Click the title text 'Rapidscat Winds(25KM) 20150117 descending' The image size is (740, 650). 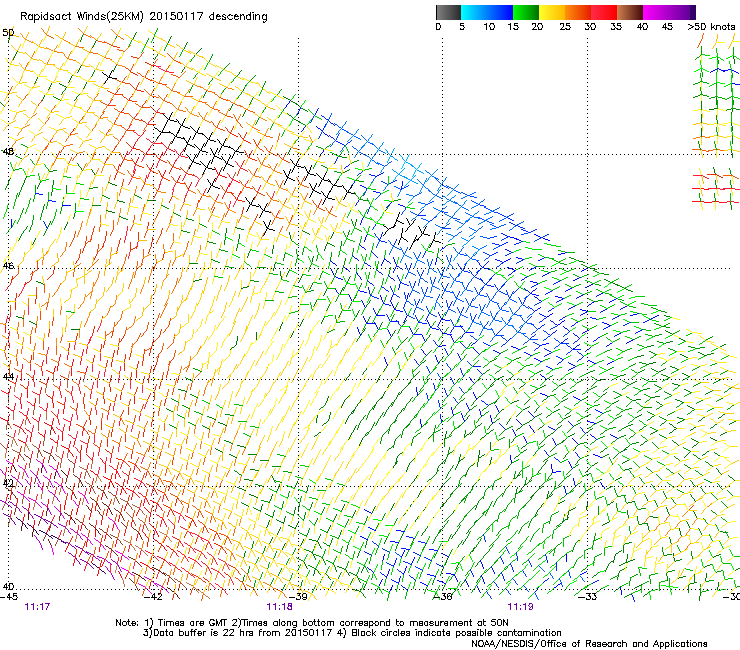(143, 17)
